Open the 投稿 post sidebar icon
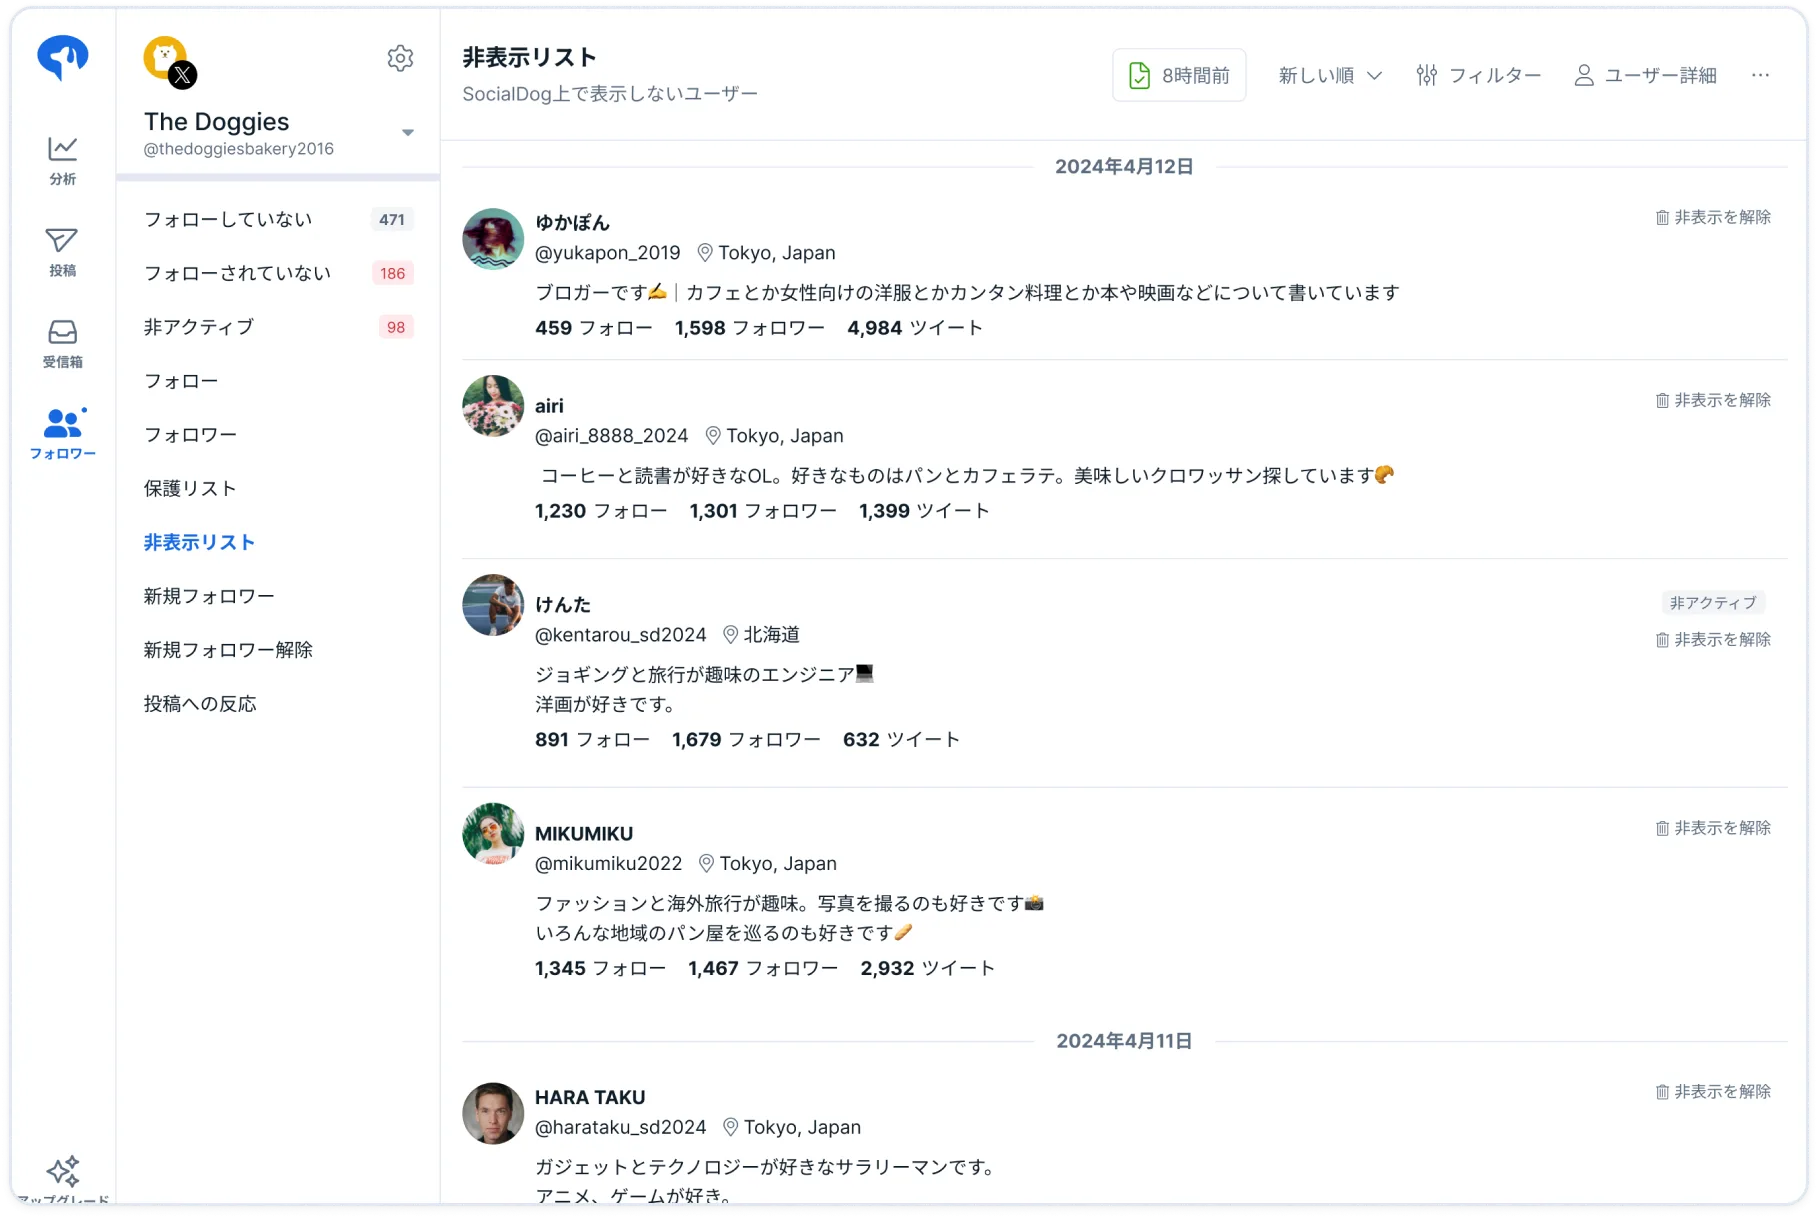Screen dimensions: 1818x1218 pos(62,251)
